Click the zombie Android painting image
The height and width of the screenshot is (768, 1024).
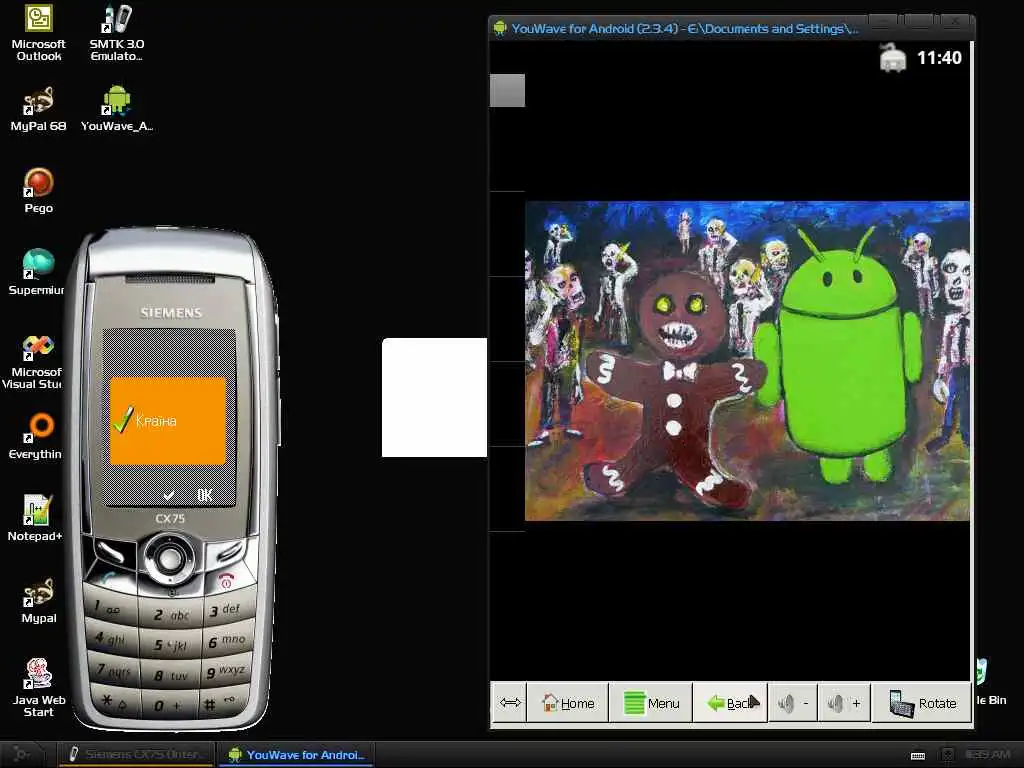(747, 360)
